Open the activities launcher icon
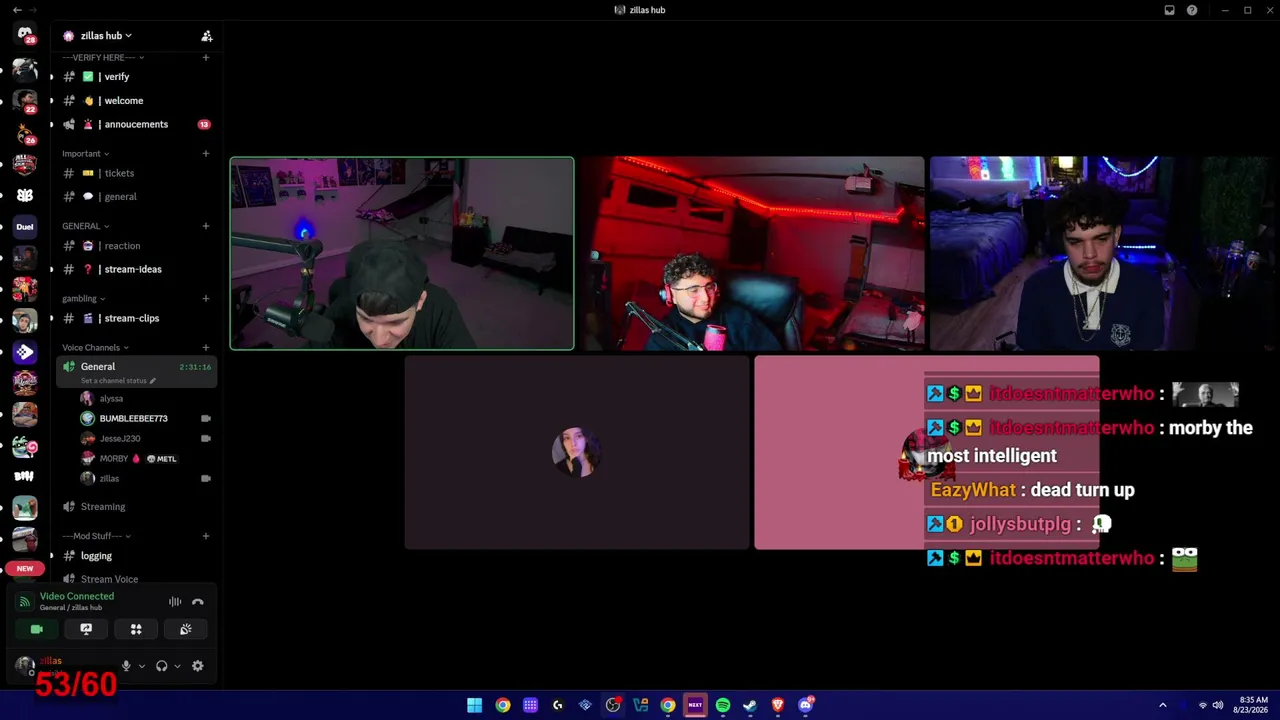This screenshot has height=720, width=1280. (x=136, y=629)
